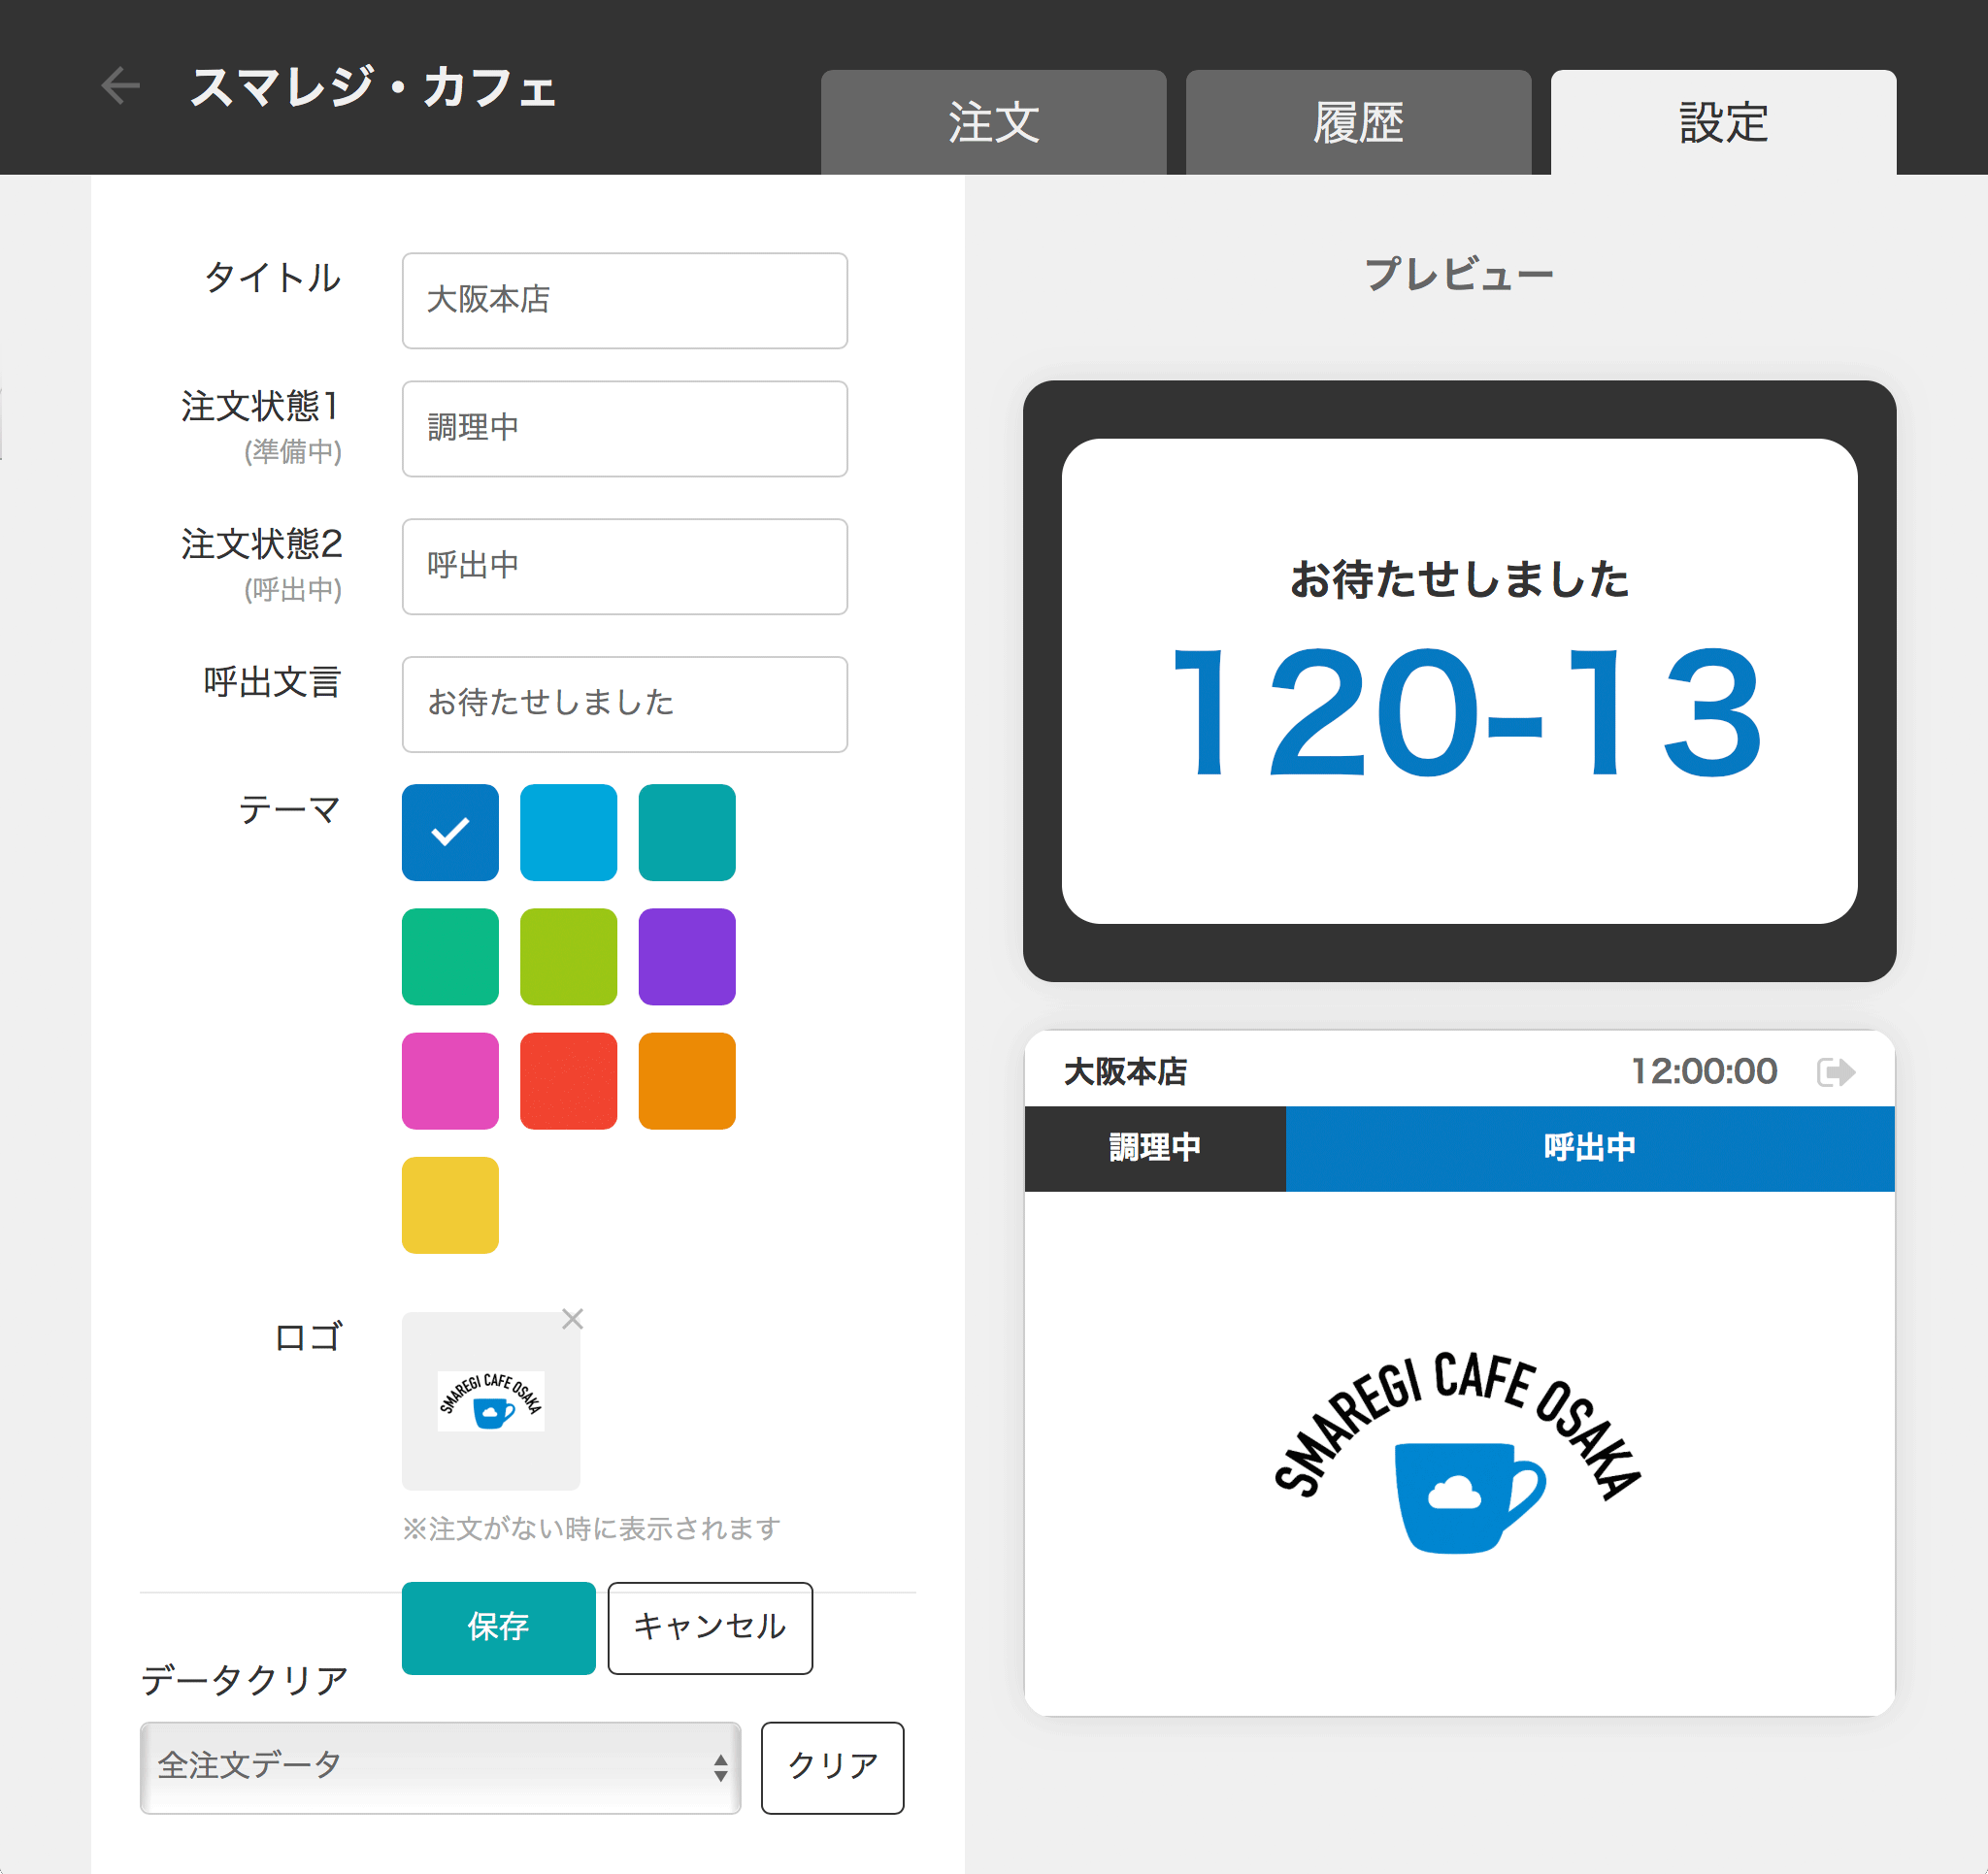
Task: Click the 注文状態1 input with 調理中
Action: [x=625, y=428]
